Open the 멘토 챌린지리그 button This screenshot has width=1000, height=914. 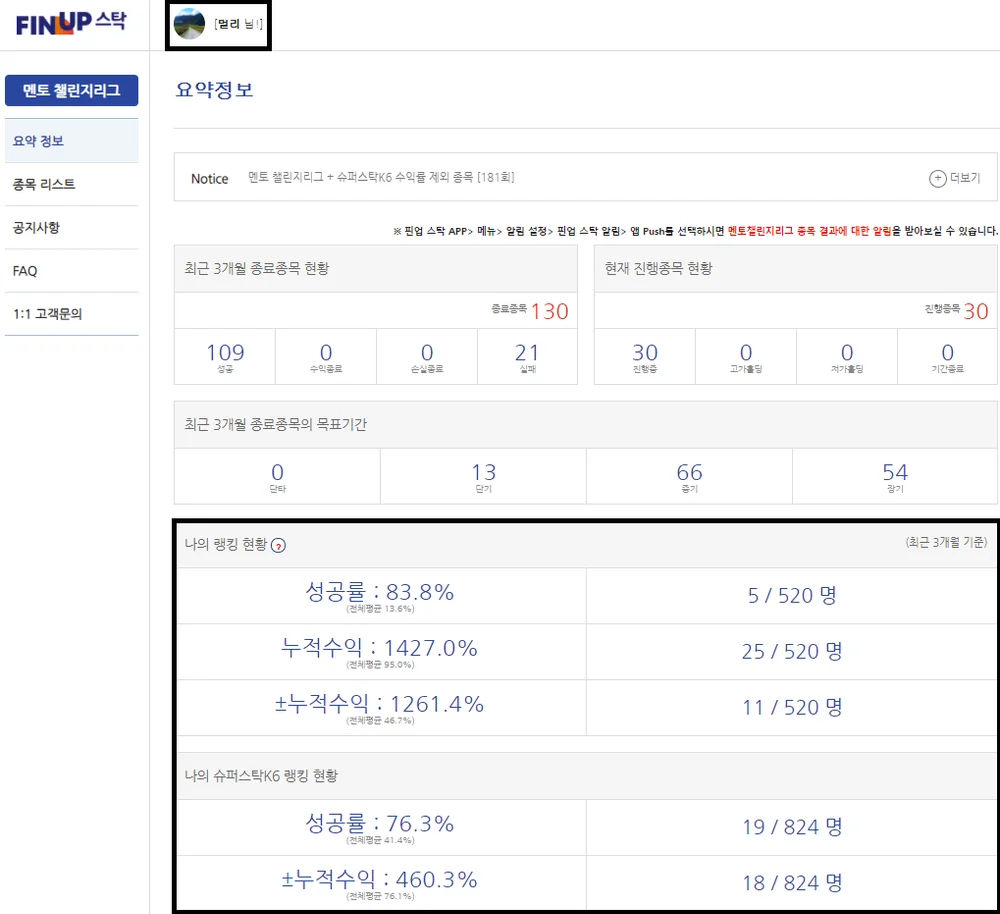[x=72, y=91]
